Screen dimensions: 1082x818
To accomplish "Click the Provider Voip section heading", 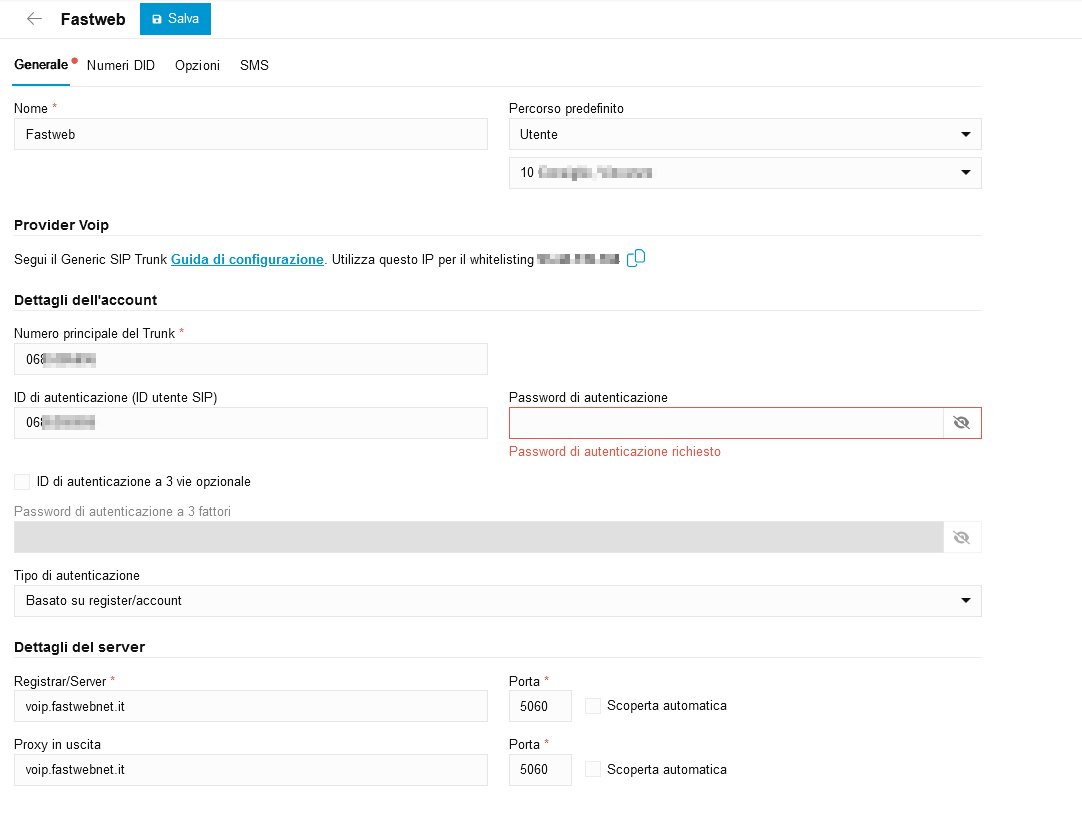I will click(x=61, y=225).
